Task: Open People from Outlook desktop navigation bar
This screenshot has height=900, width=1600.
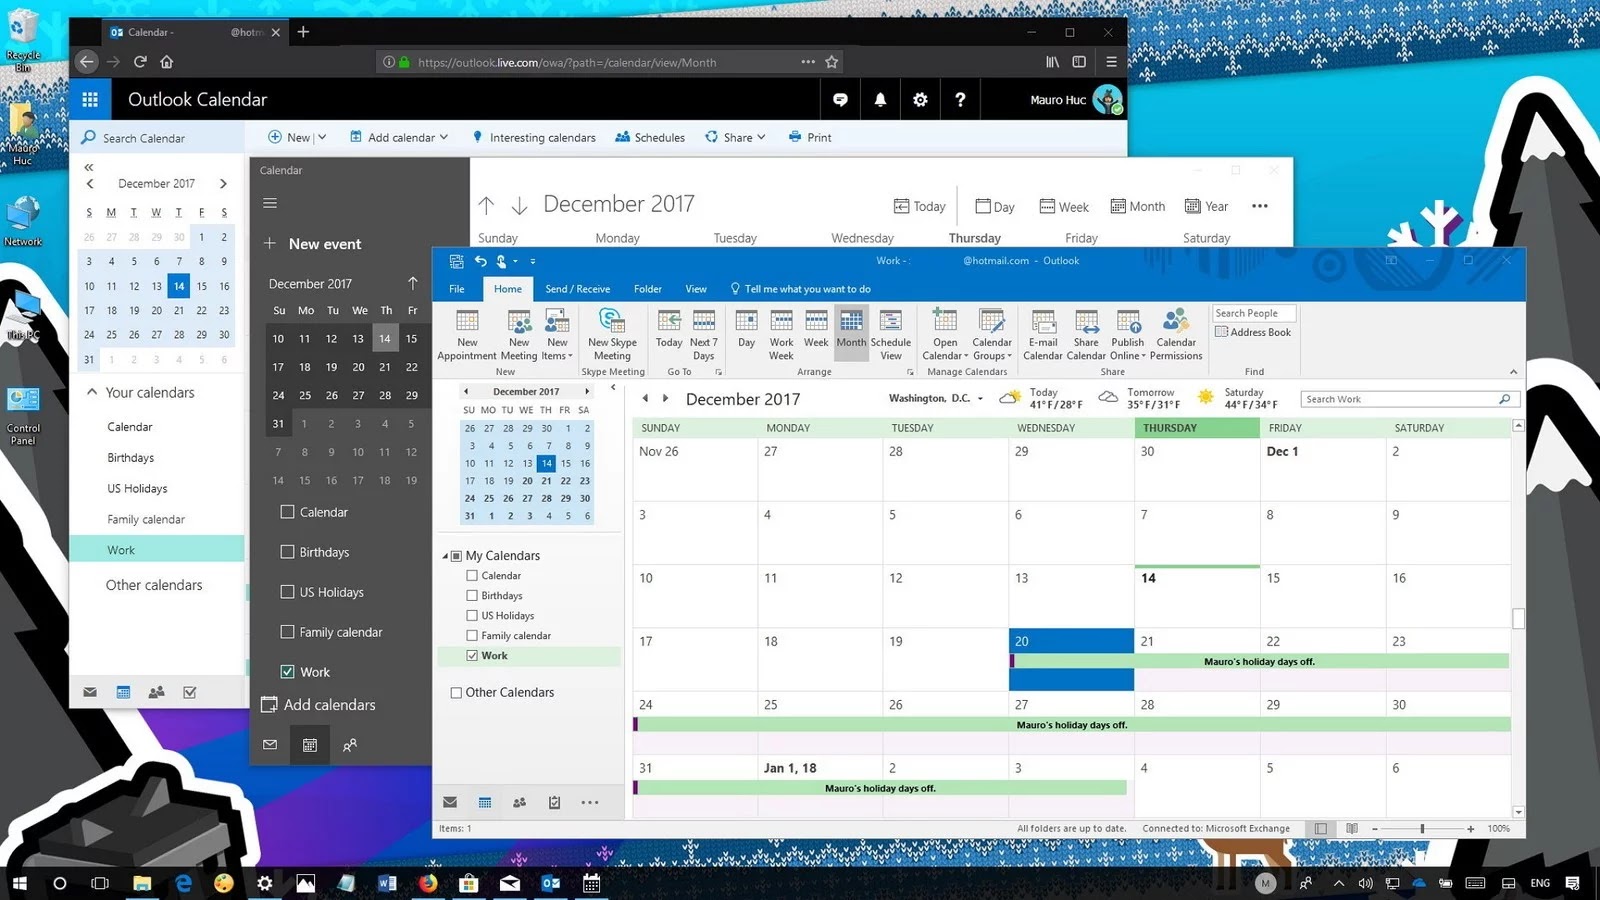Action: click(519, 802)
